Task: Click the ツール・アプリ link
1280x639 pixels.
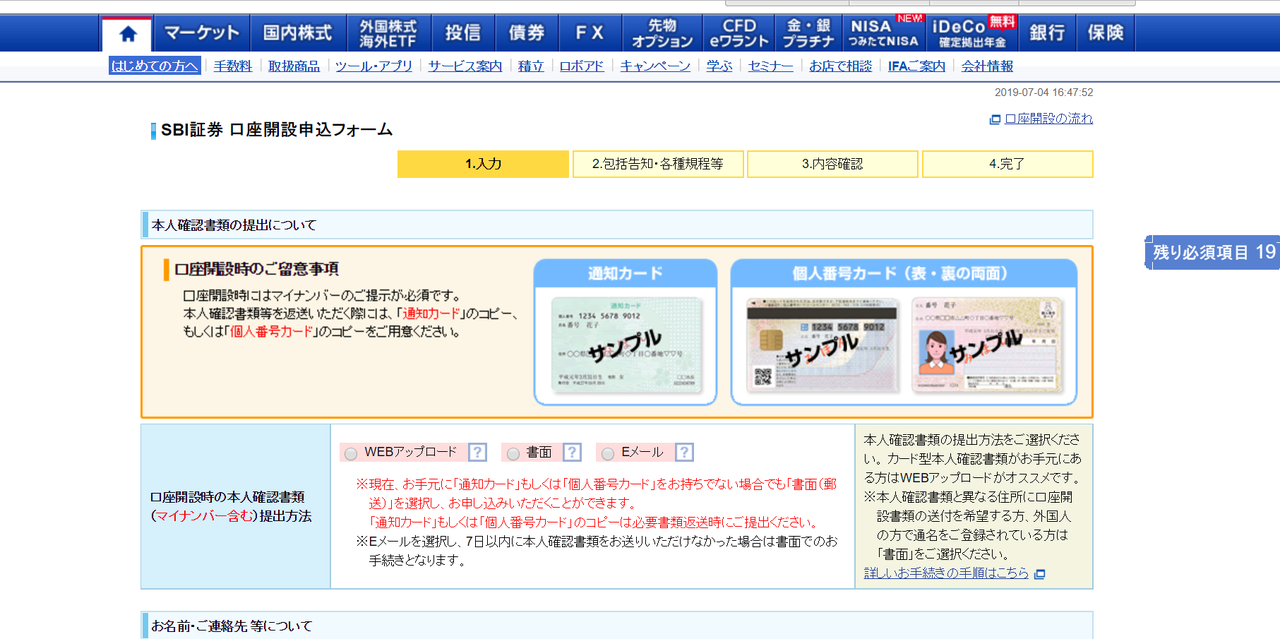Action: [x=374, y=66]
